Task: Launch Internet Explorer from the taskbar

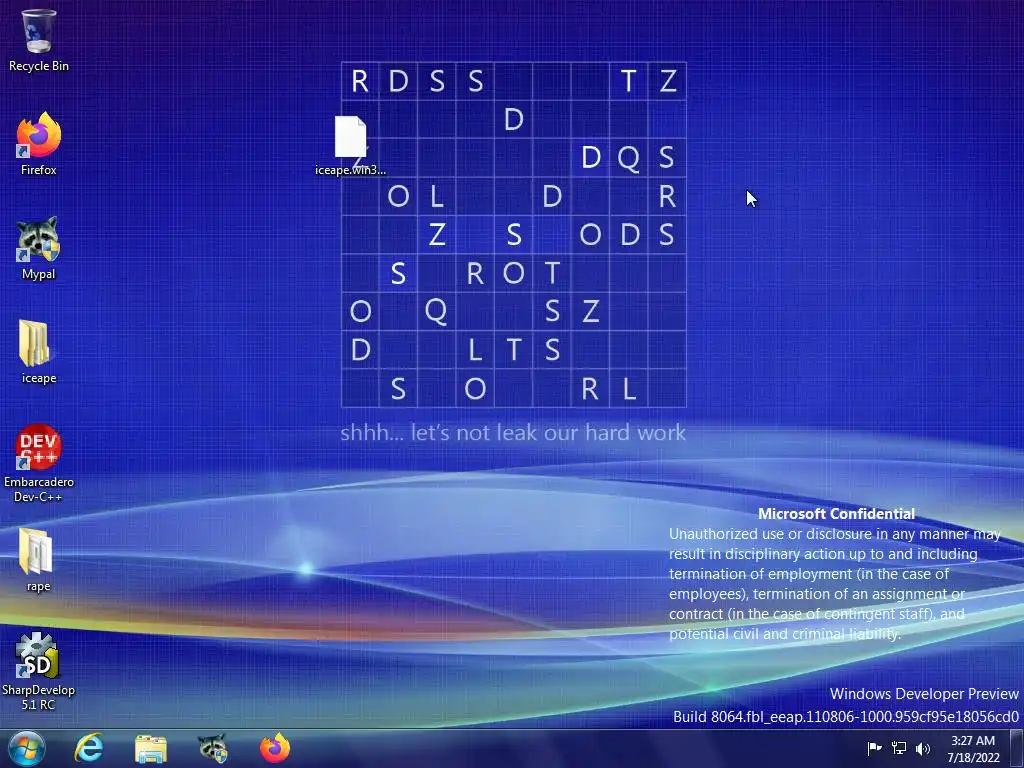Action: click(88, 748)
